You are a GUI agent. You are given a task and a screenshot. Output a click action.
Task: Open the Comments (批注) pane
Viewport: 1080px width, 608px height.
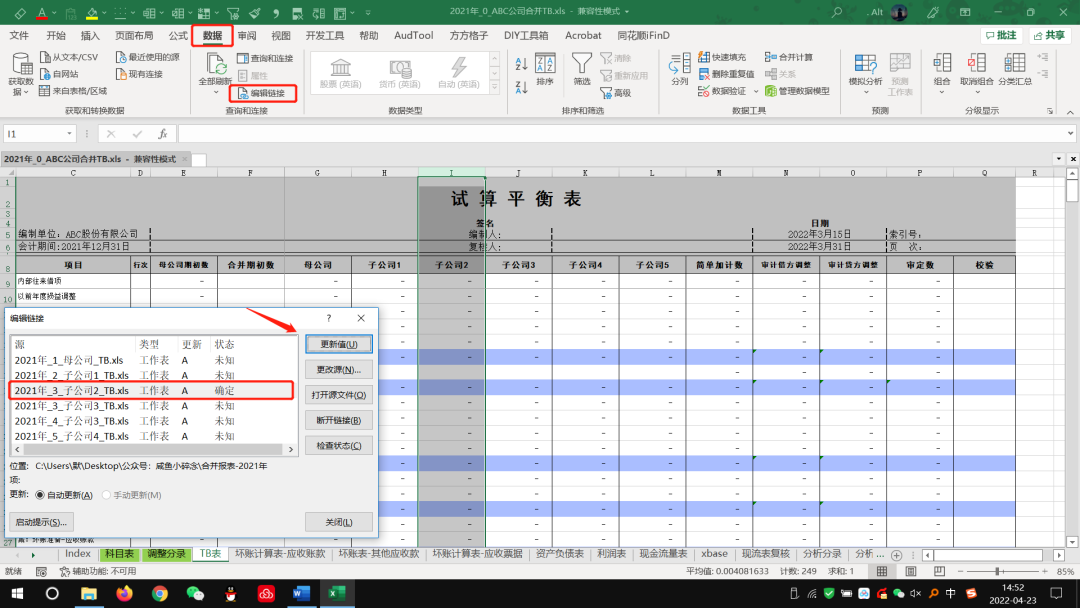point(1001,35)
